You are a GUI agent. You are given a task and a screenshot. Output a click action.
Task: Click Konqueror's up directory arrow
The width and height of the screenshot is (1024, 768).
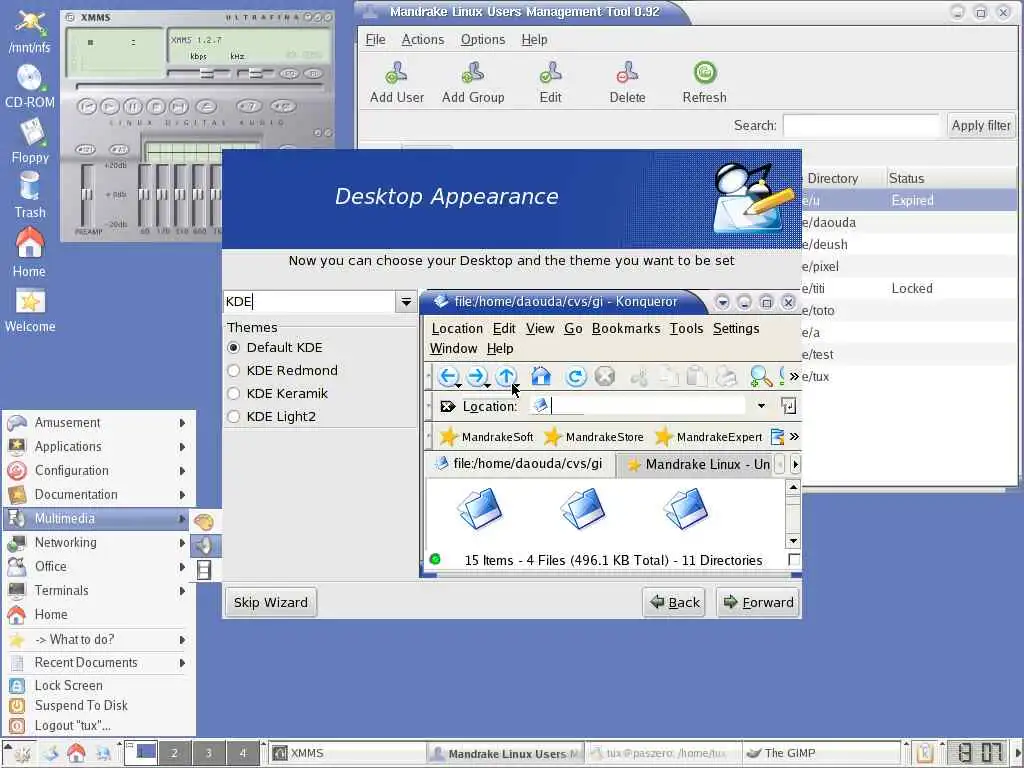(506, 376)
